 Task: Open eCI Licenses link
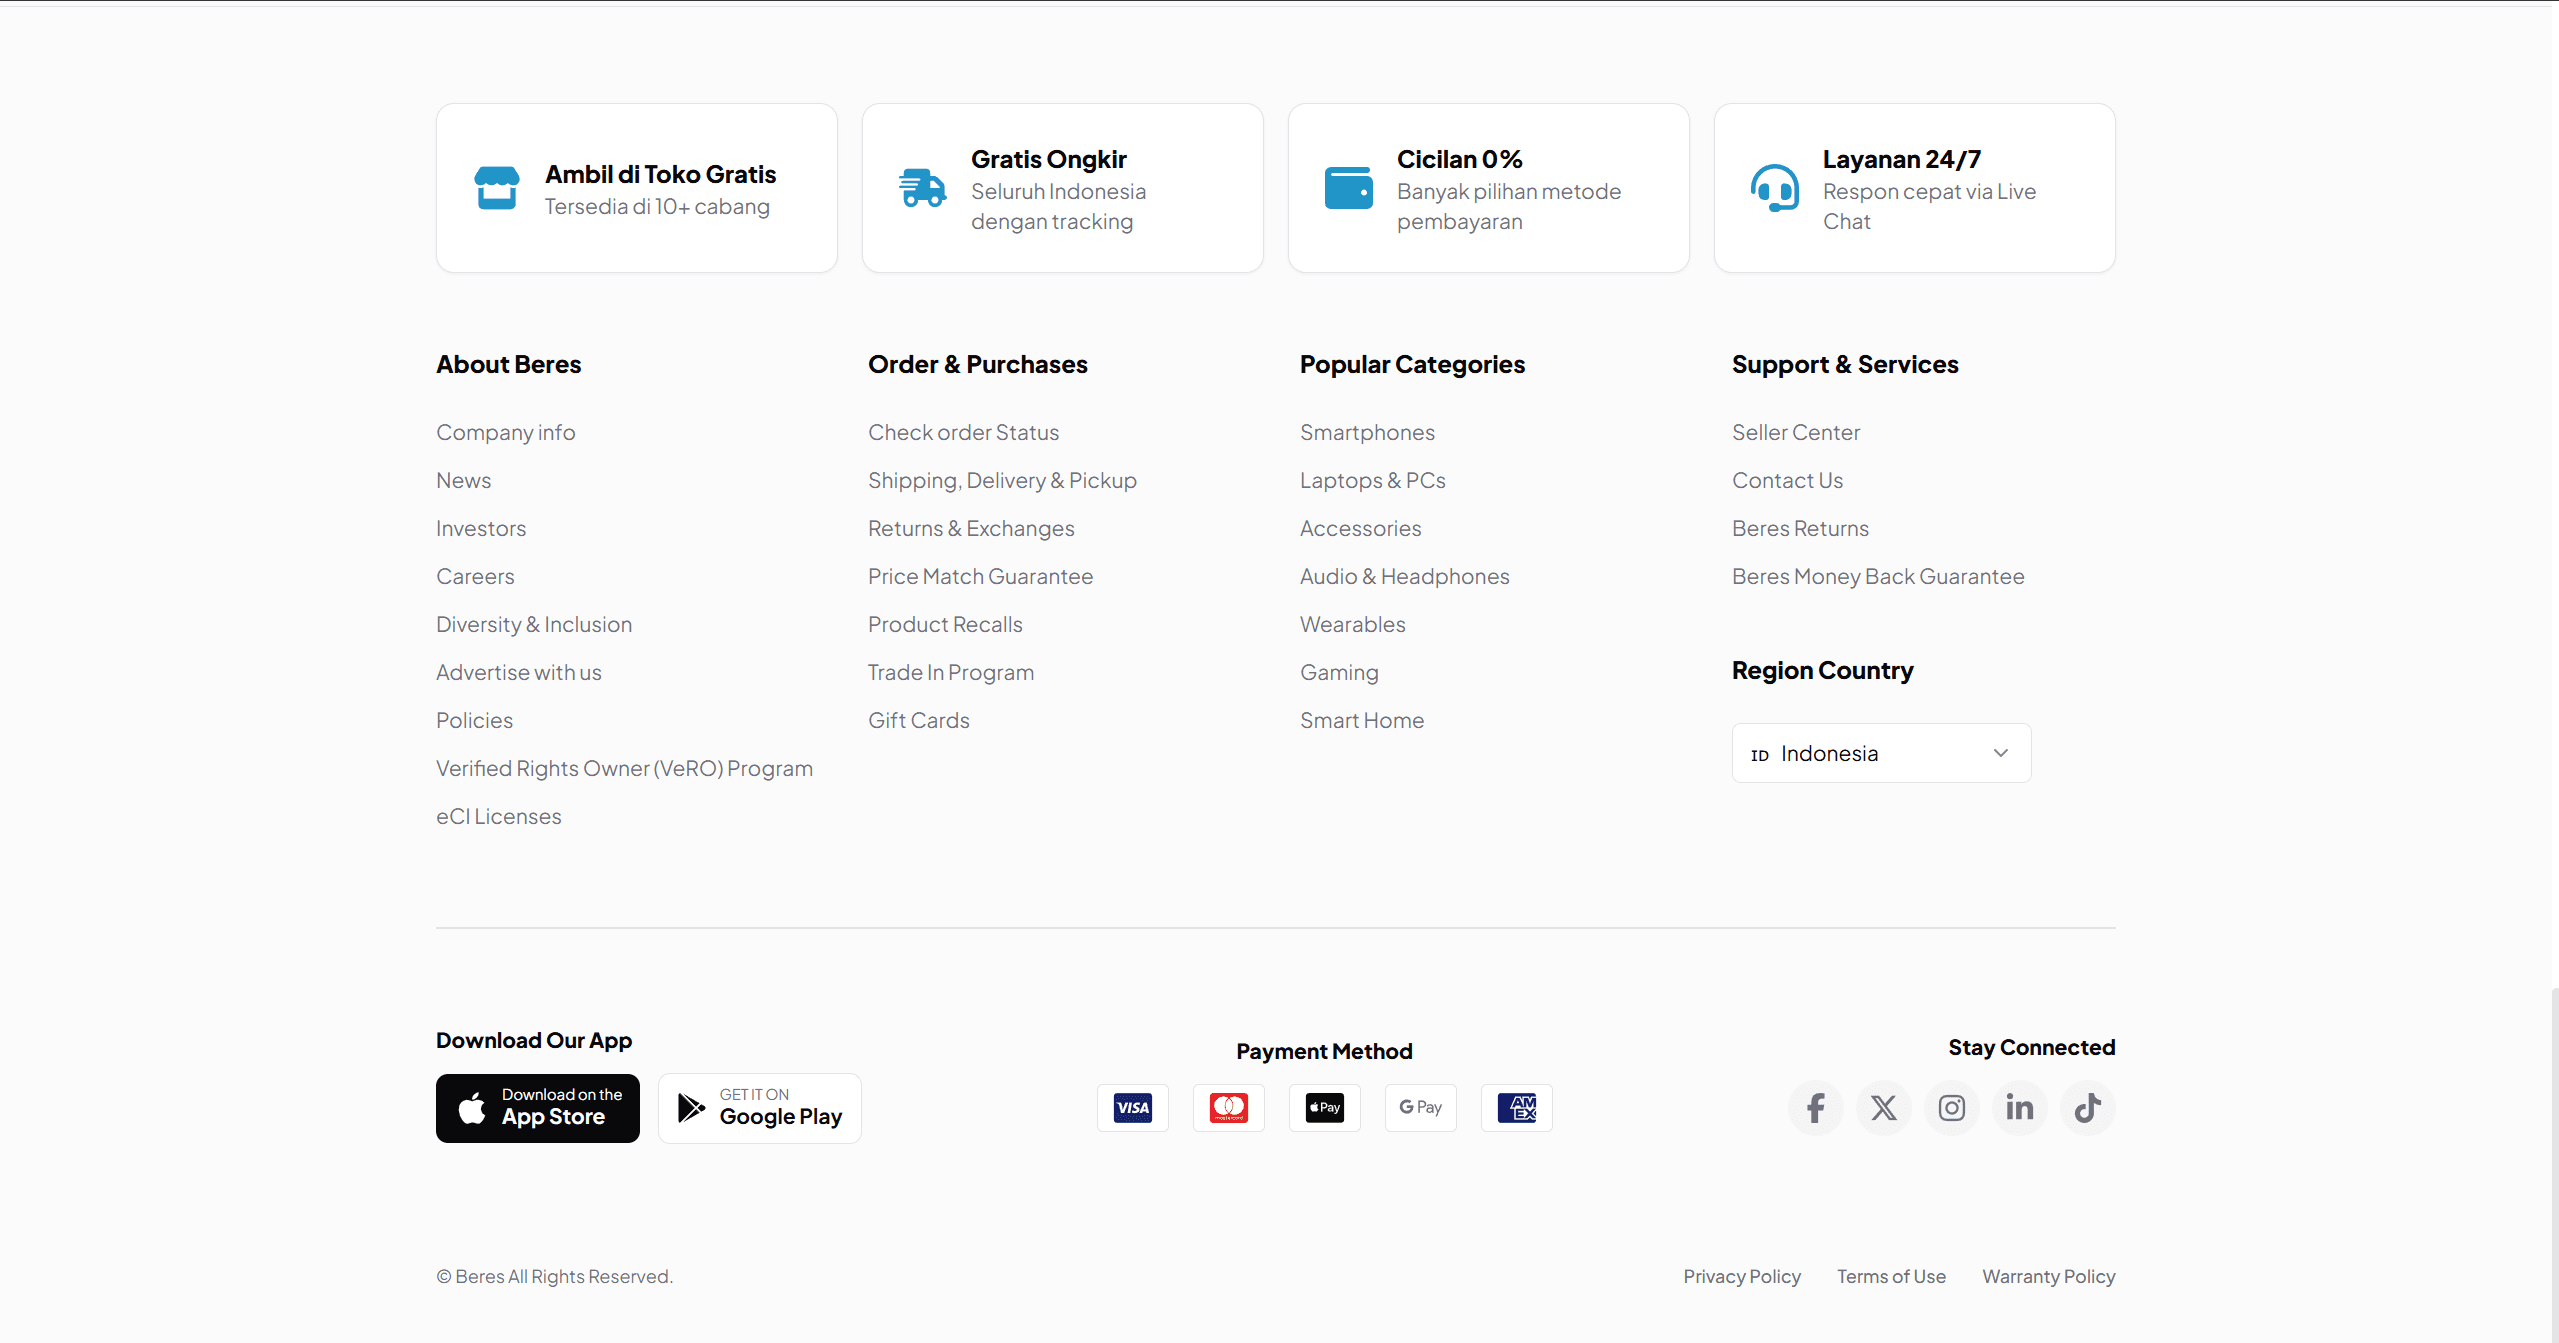tap(499, 817)
